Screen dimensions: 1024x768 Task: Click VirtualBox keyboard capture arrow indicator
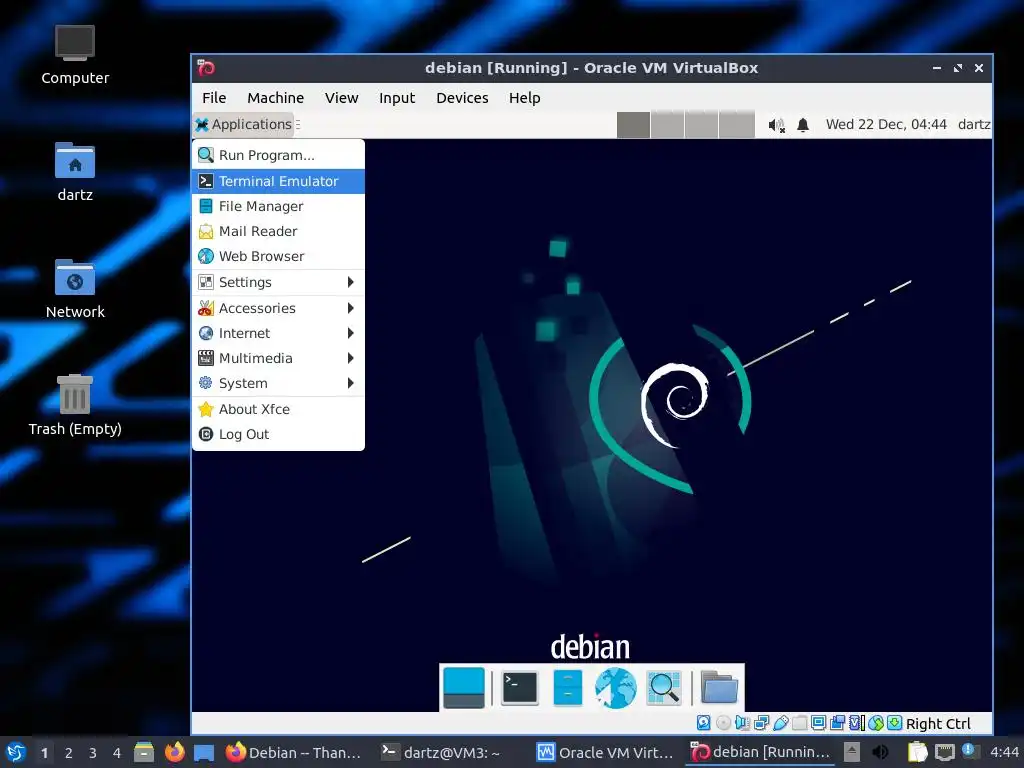coord(895,723)
